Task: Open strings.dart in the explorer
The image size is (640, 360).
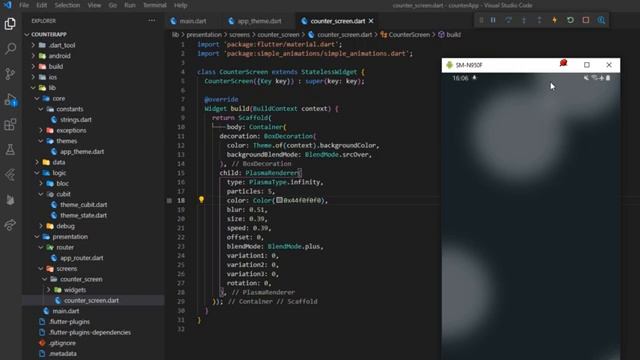Action: click(x=76, y=120)
